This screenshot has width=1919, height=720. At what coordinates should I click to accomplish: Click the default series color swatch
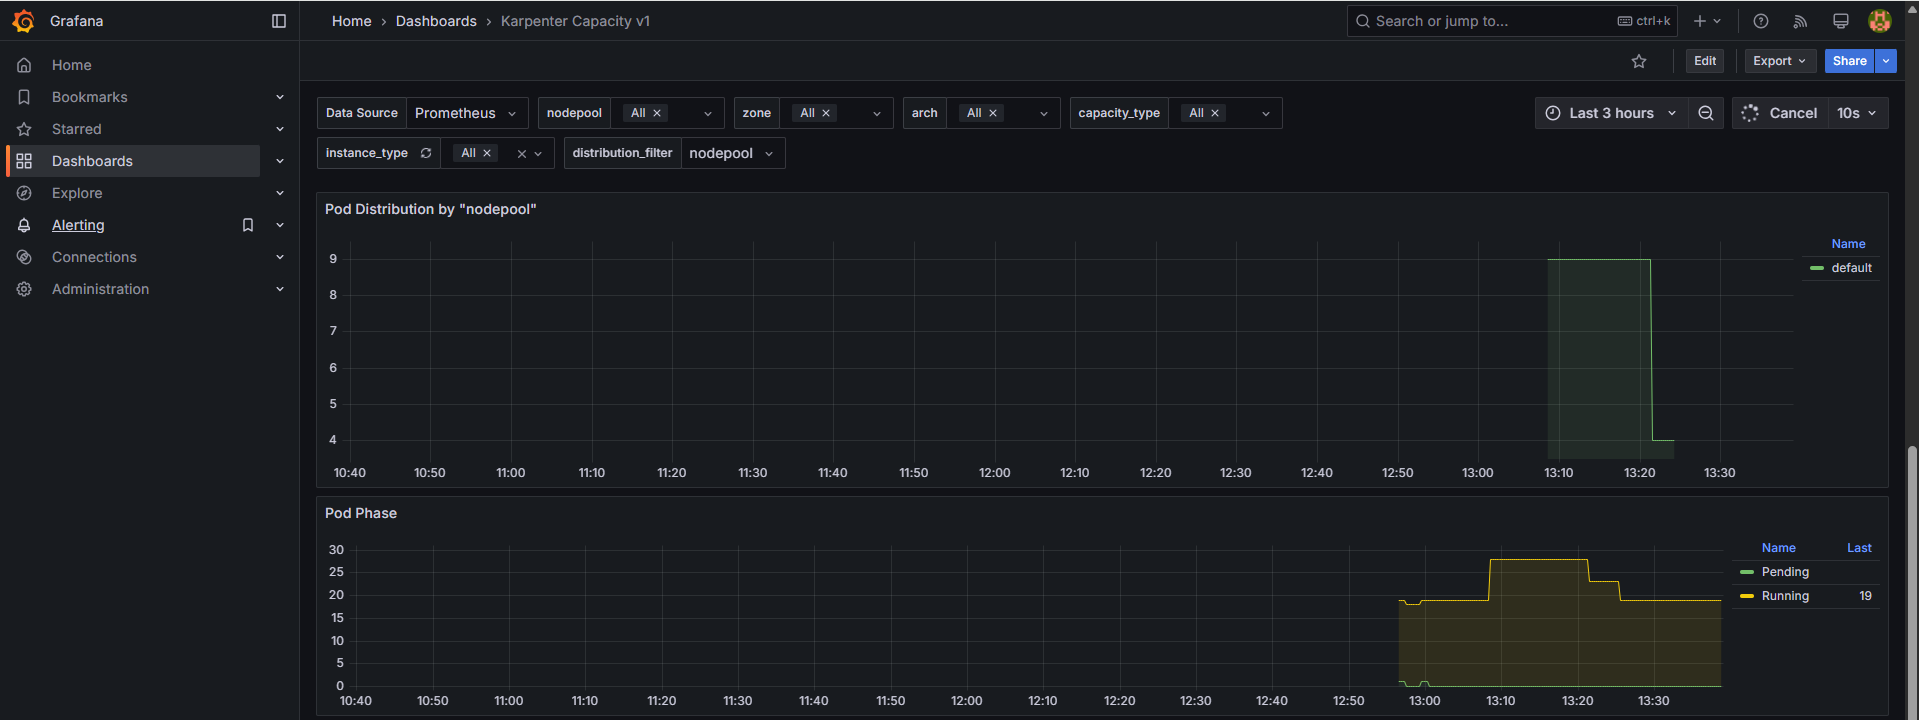pyautogui.click(x=1817, y=268)
